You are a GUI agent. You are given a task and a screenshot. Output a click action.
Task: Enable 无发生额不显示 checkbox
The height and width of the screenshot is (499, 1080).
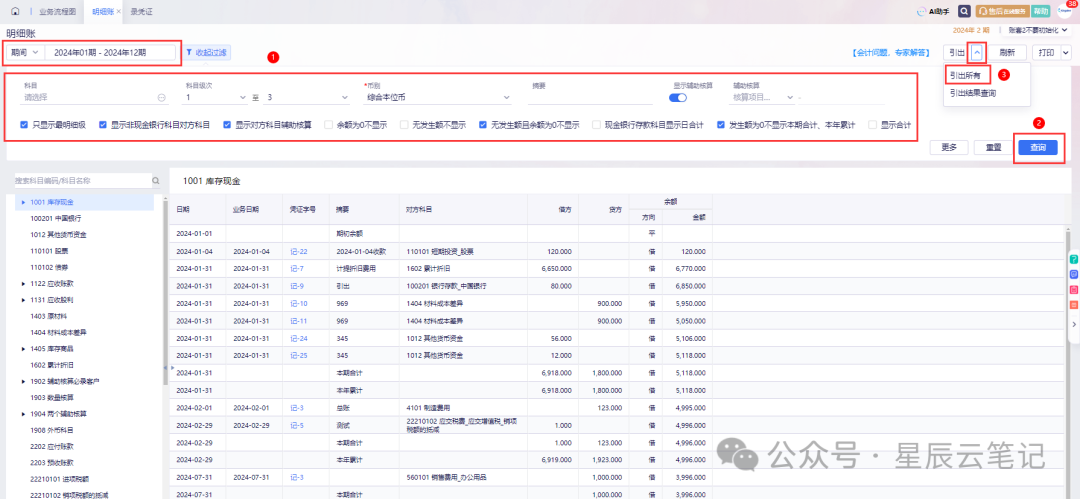tap(404, 125)
